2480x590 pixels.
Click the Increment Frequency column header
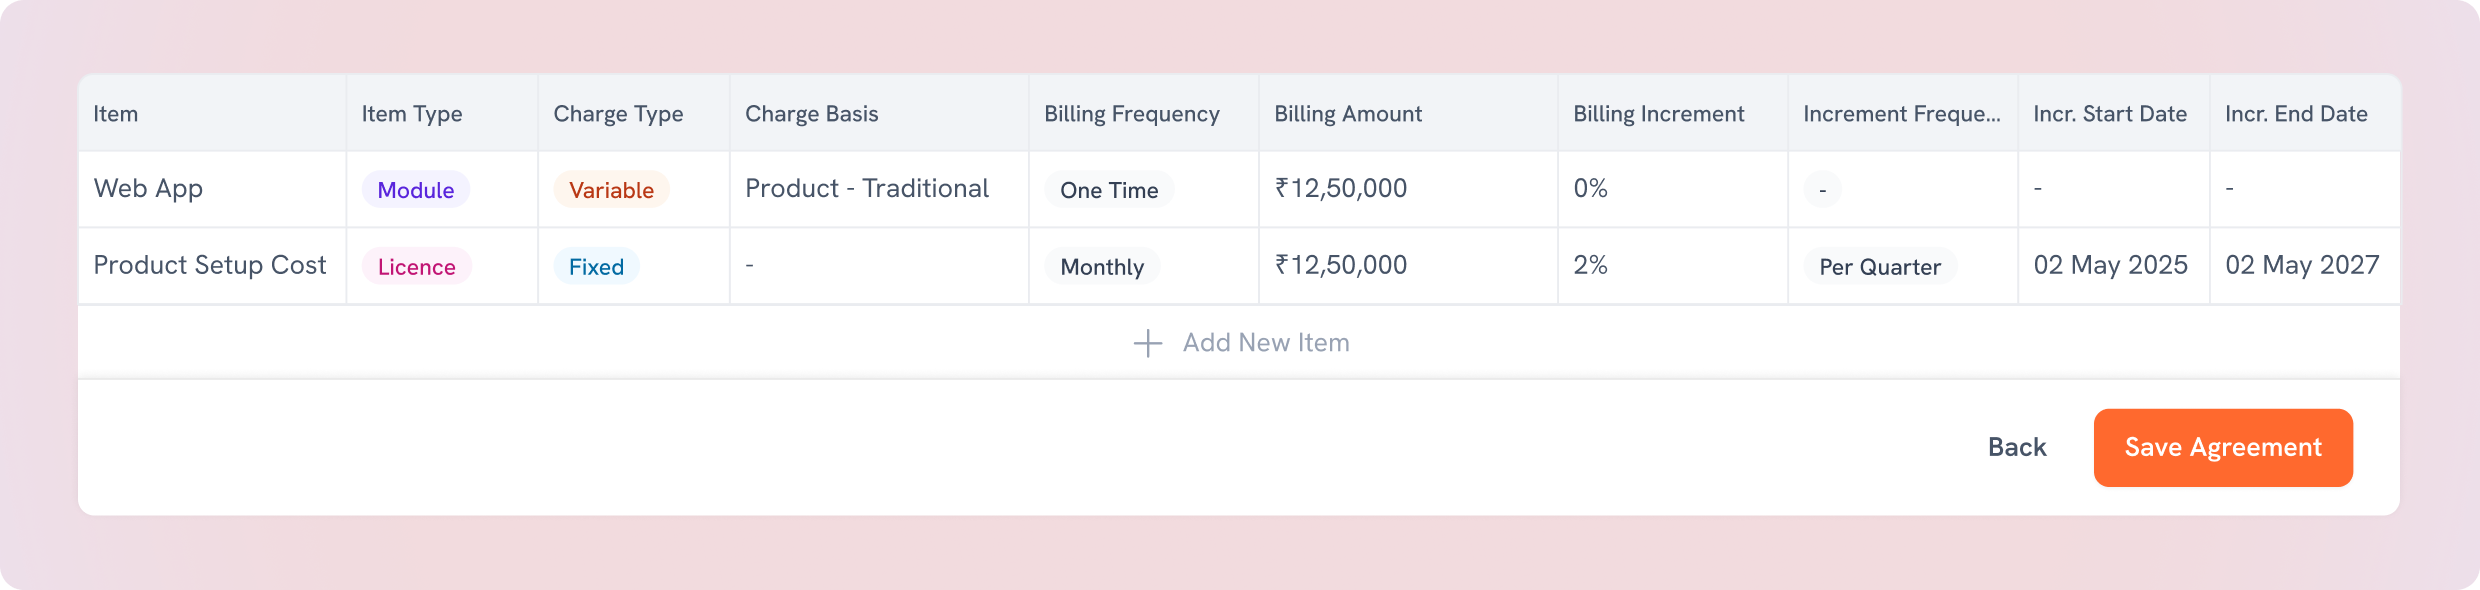(1901, 114)
